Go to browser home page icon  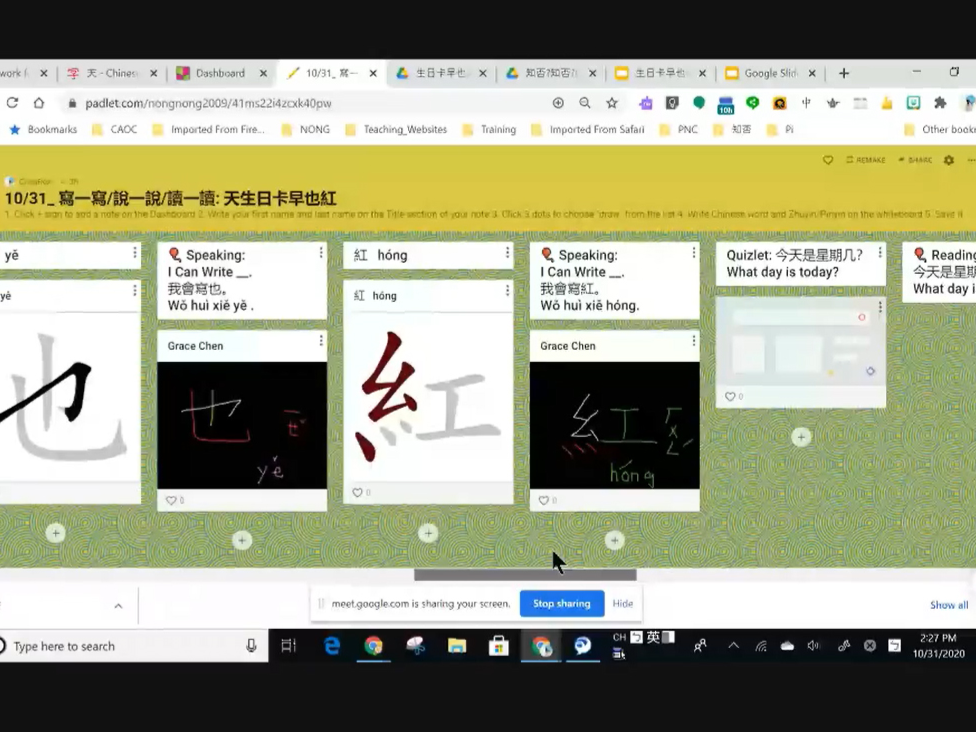coord(39,103)
